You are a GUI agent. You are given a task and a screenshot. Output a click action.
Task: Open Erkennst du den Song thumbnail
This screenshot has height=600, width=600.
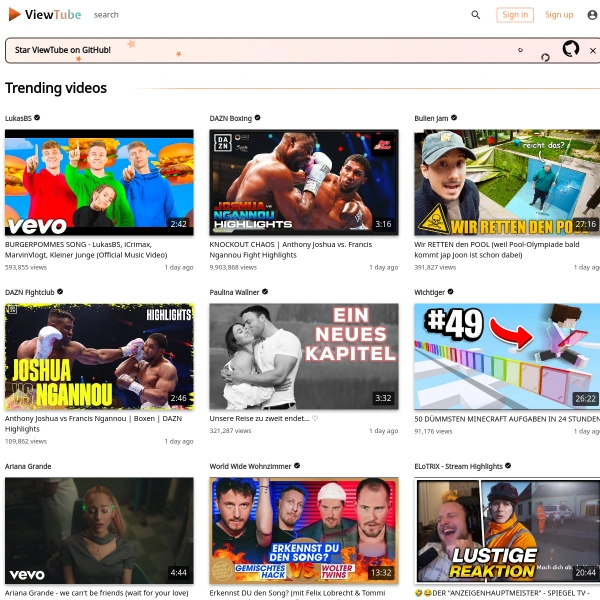point(304,531)
